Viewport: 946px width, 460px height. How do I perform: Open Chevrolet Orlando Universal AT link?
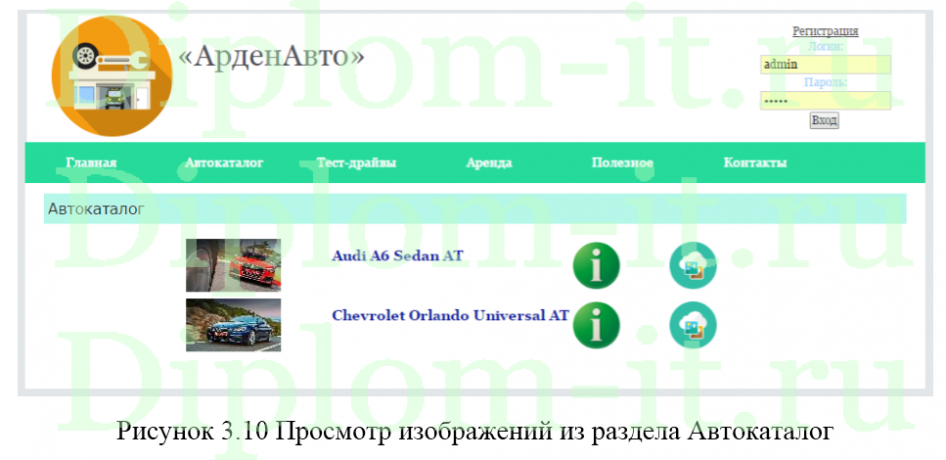click(x=450, y=315)
